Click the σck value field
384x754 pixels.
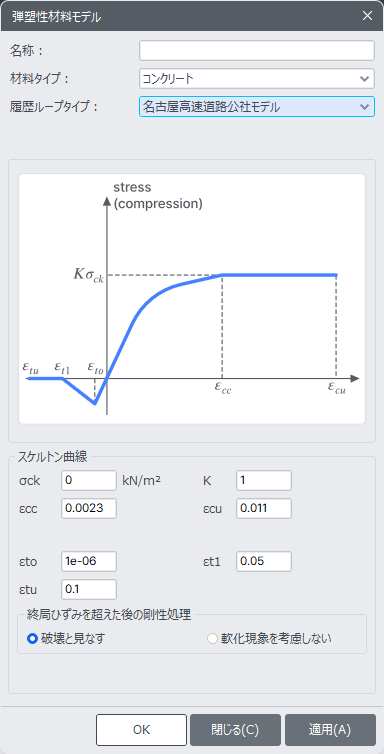[89, 481]
